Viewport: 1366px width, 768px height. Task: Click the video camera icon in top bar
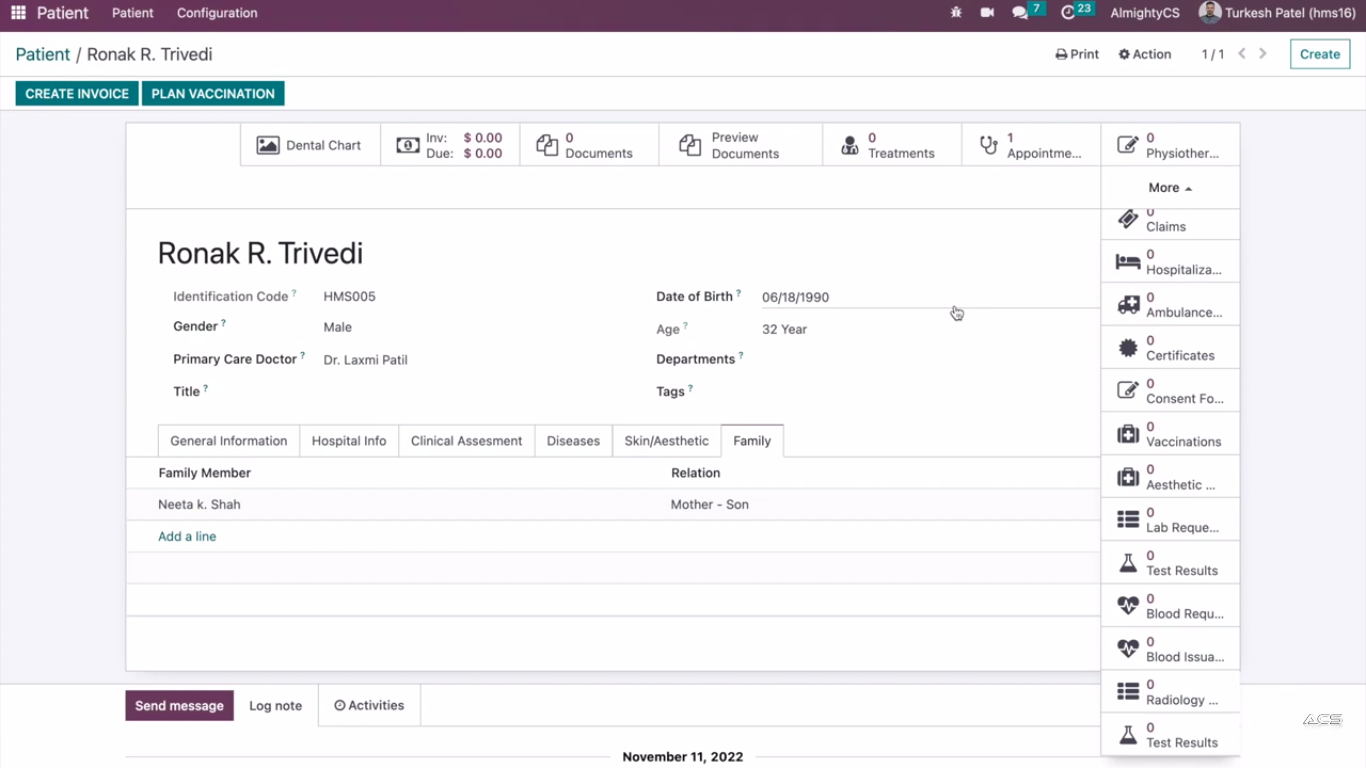tap(987, 13)
